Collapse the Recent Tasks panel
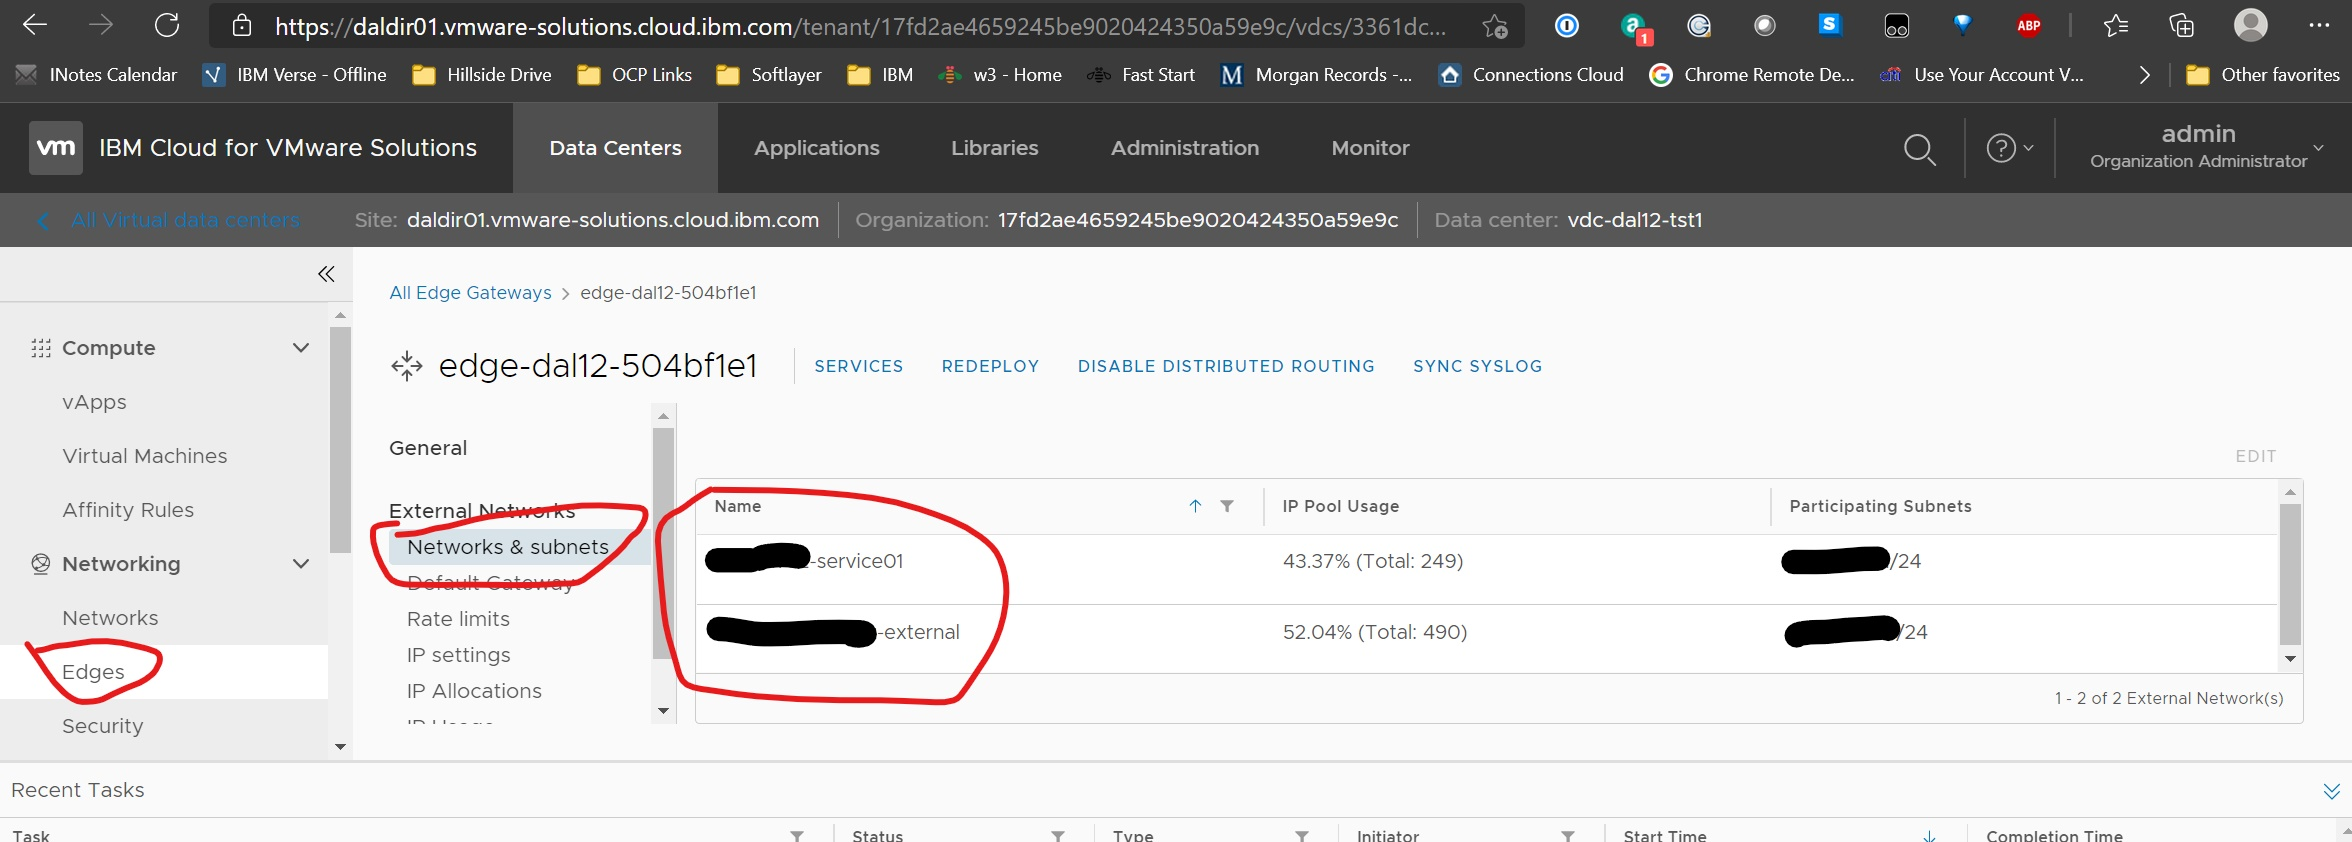 point(2331,791)
